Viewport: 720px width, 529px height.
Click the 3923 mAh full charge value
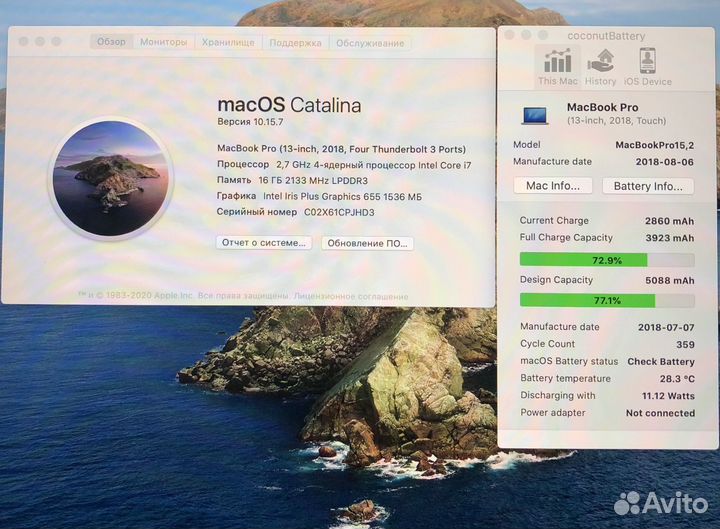[669, 238]
